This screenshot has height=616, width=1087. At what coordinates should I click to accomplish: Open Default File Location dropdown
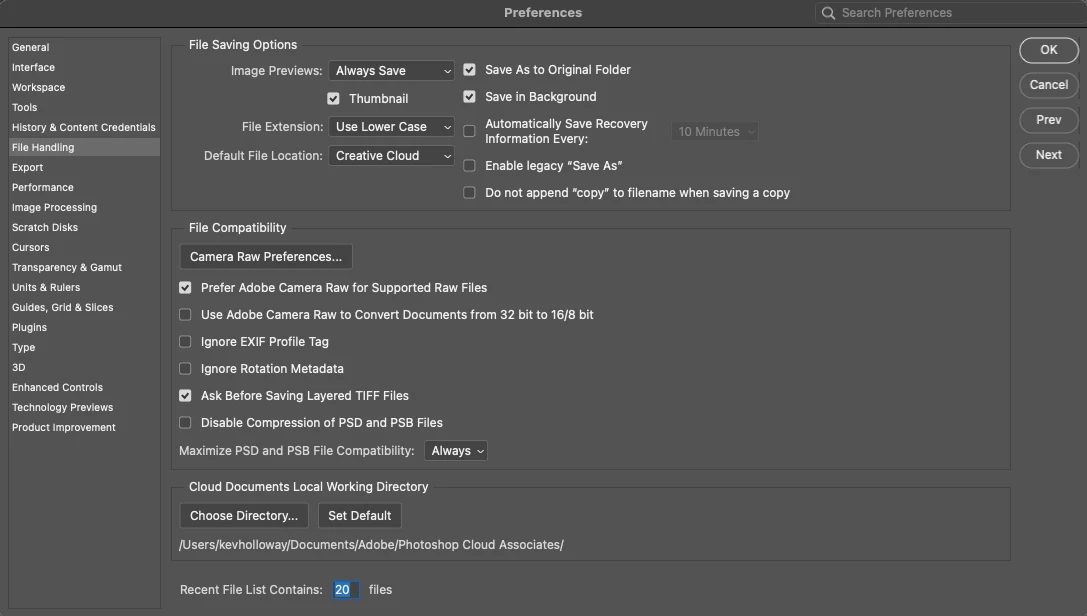[x=392, y=156]
